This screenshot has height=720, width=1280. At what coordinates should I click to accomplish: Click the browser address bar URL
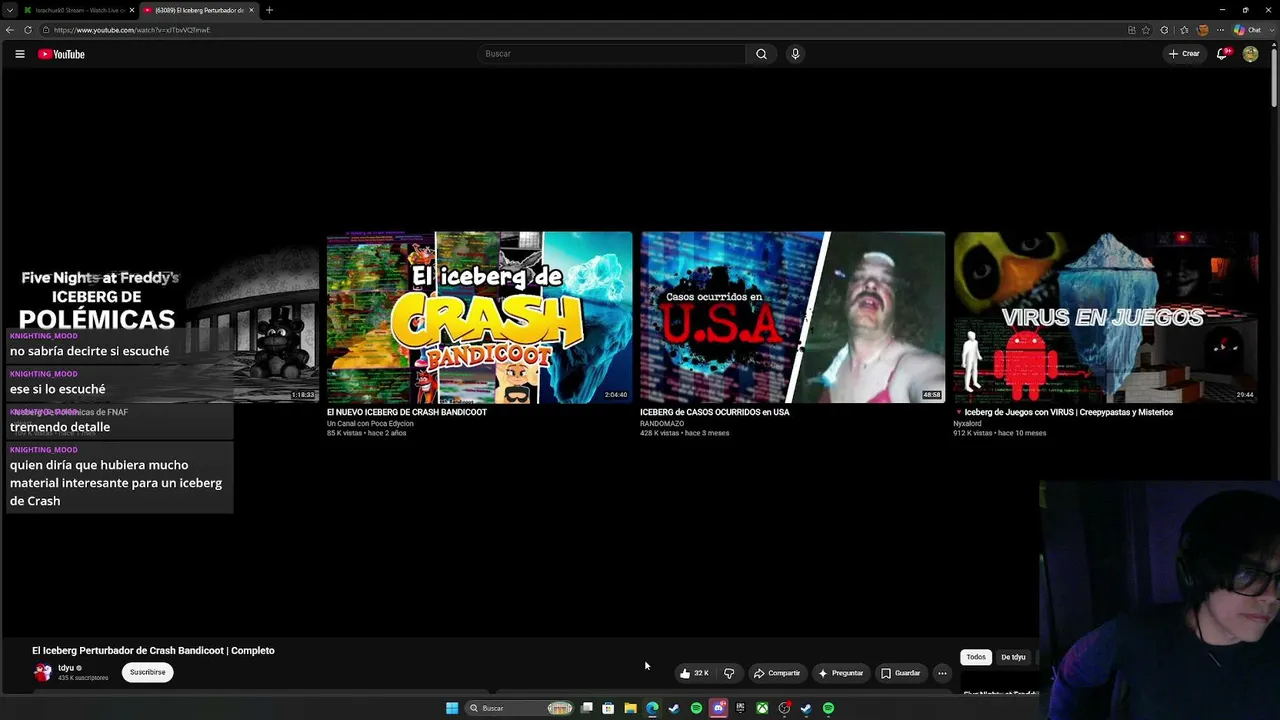[x=132, y=30]
